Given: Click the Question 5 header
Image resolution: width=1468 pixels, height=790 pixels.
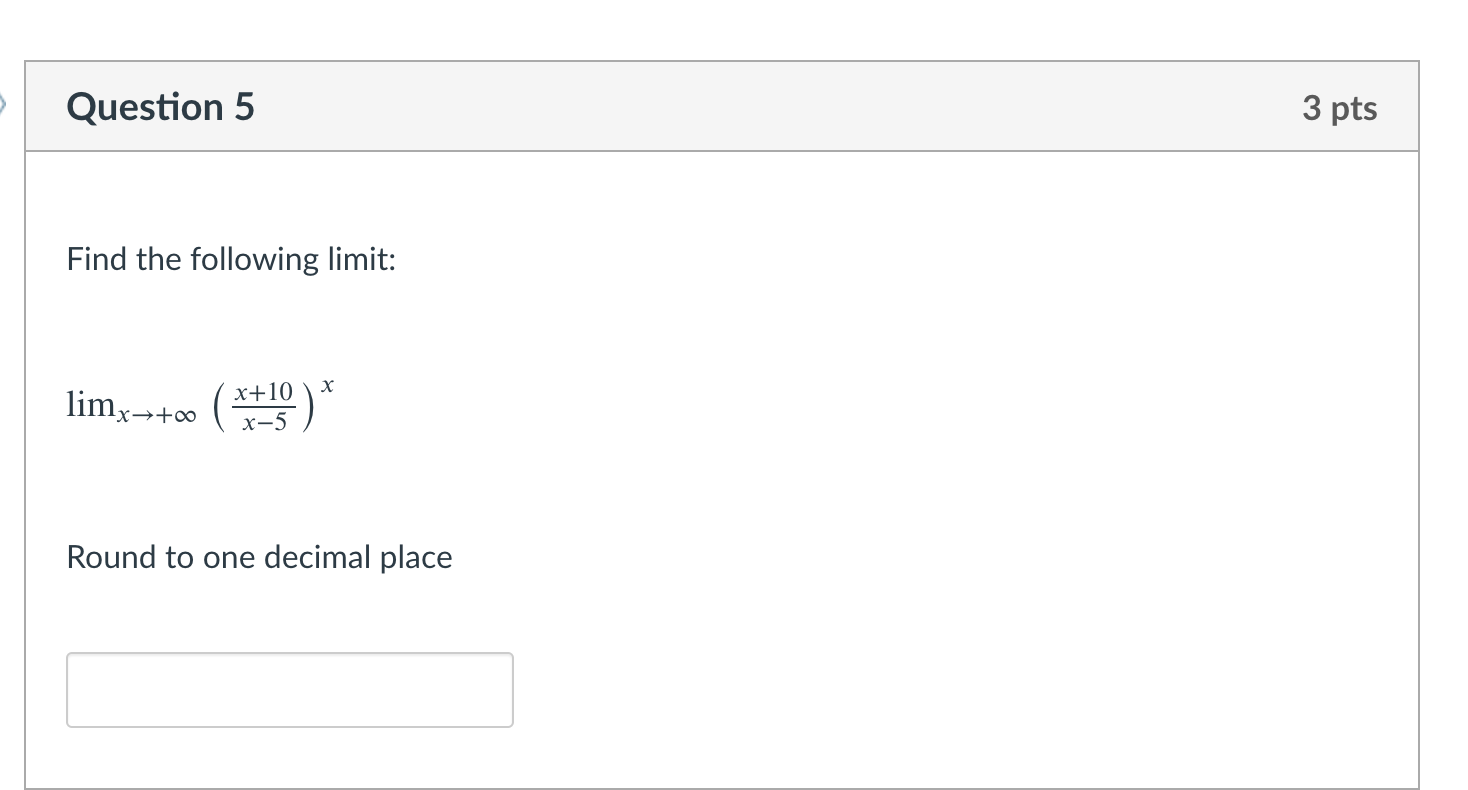Looking at the screenshot, I should tap(160, 106).
